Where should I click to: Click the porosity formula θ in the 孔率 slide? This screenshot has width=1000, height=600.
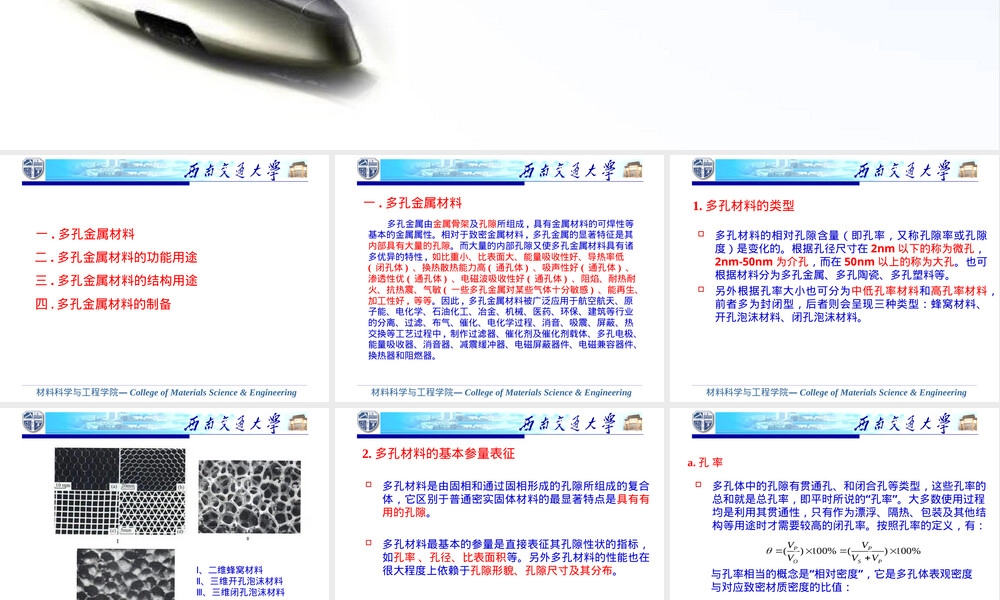pos(843,552)
